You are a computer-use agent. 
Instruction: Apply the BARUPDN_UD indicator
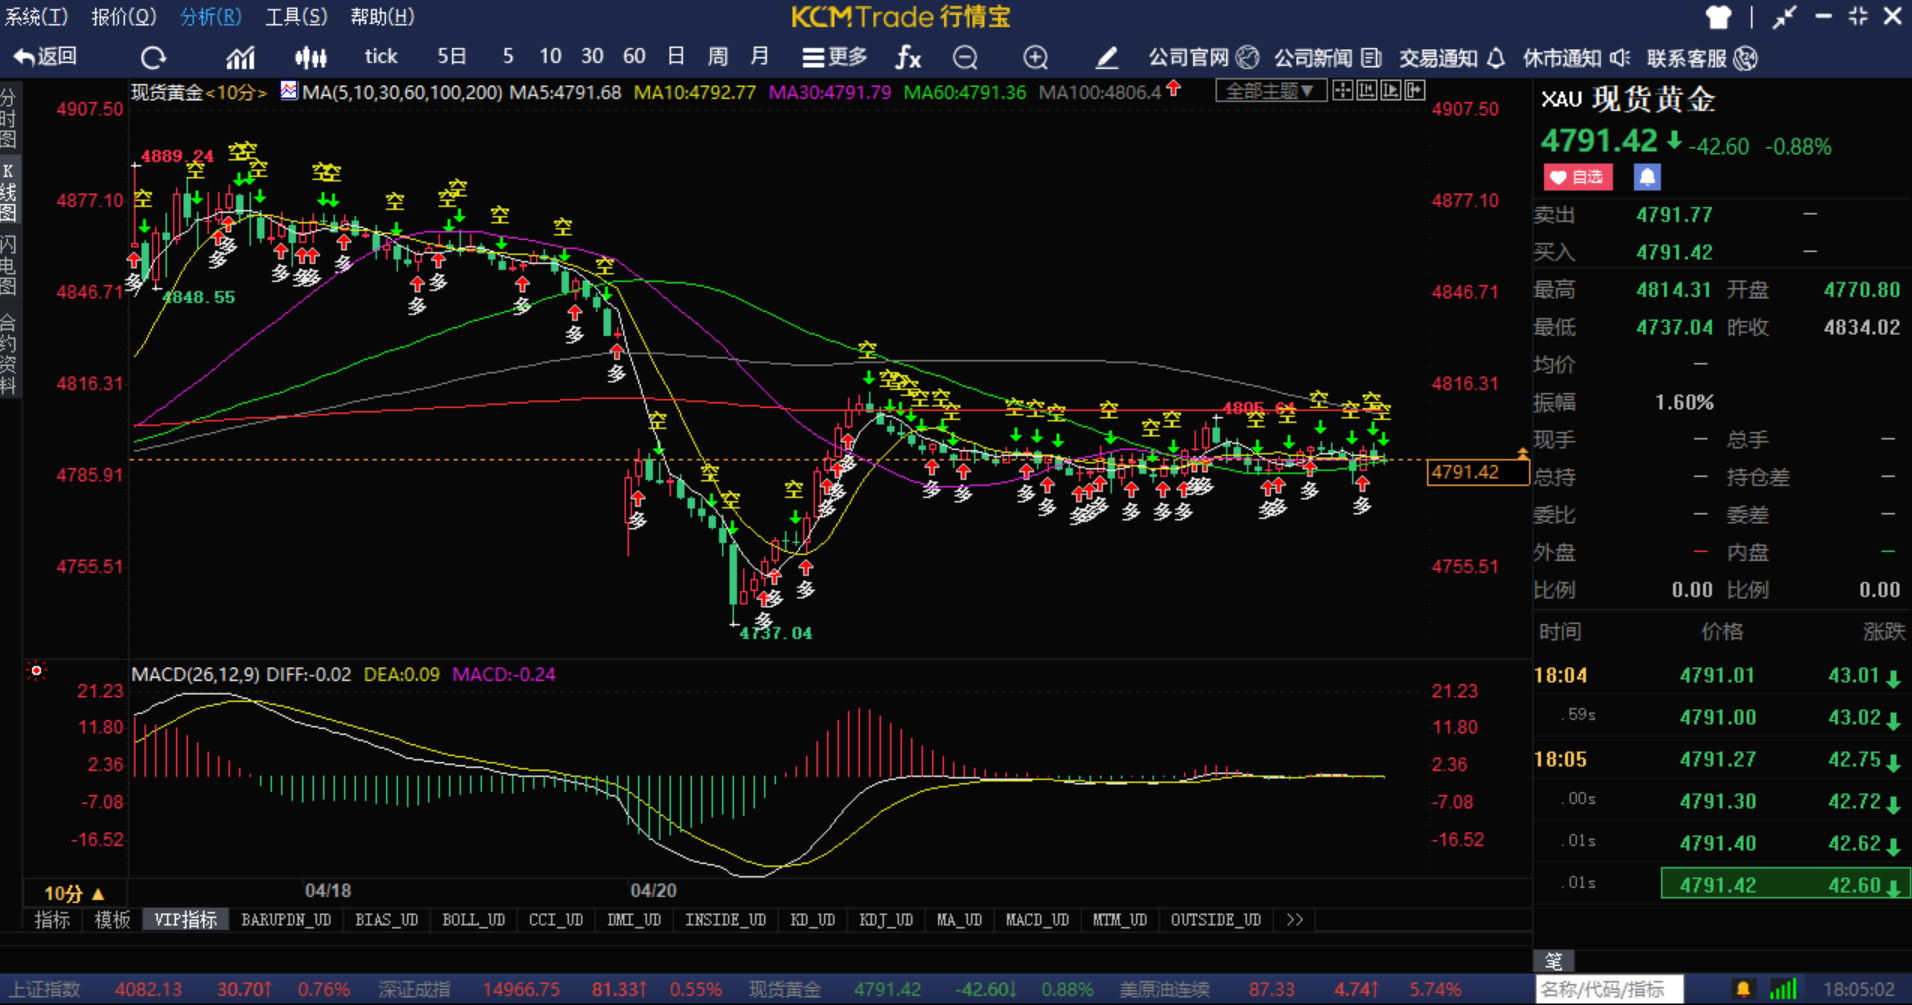(x=286, y=920)
